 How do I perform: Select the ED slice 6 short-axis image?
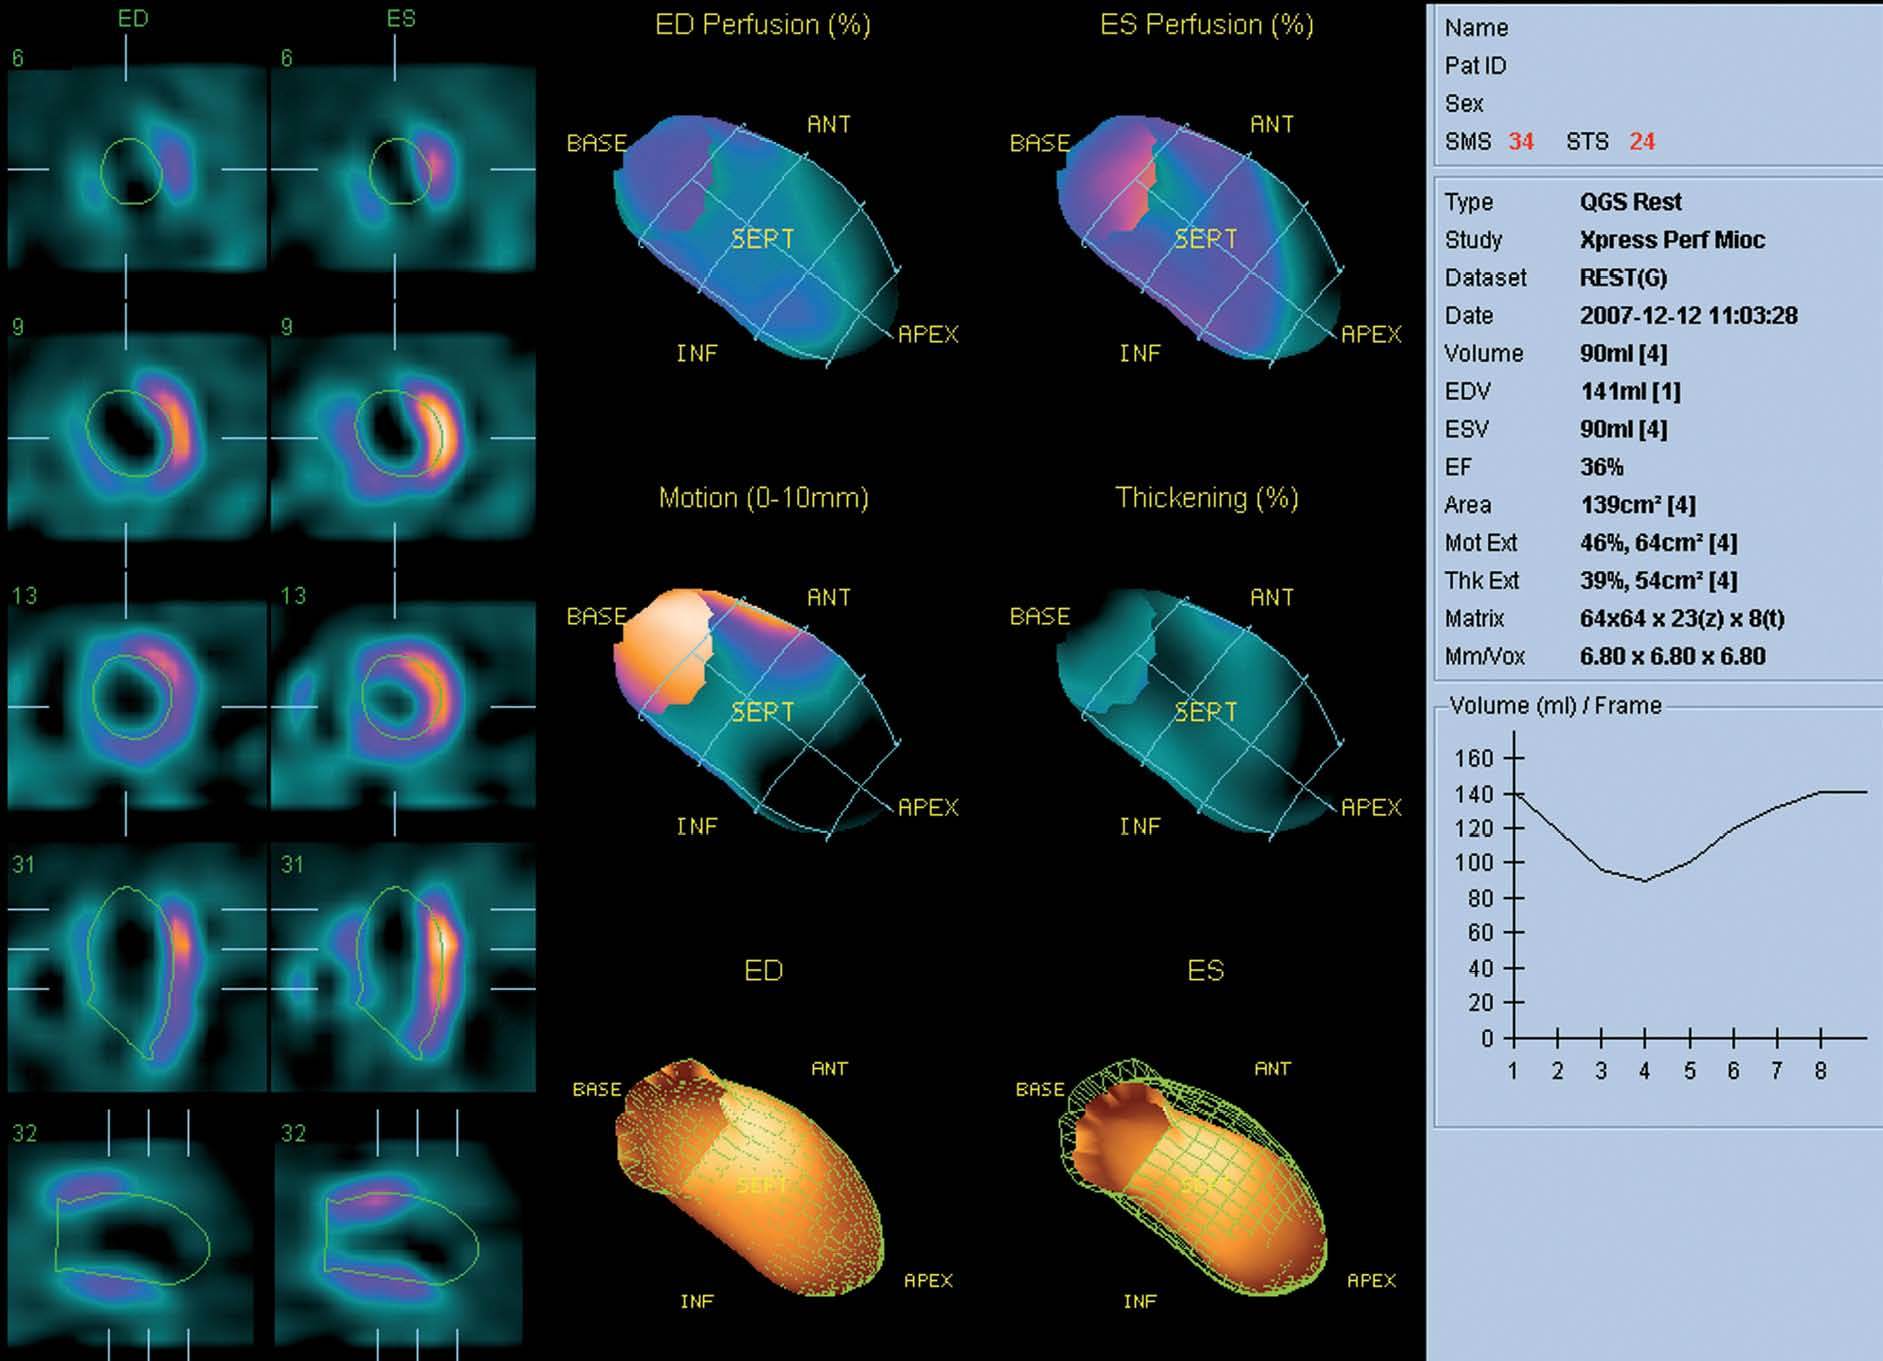point(136,170)
